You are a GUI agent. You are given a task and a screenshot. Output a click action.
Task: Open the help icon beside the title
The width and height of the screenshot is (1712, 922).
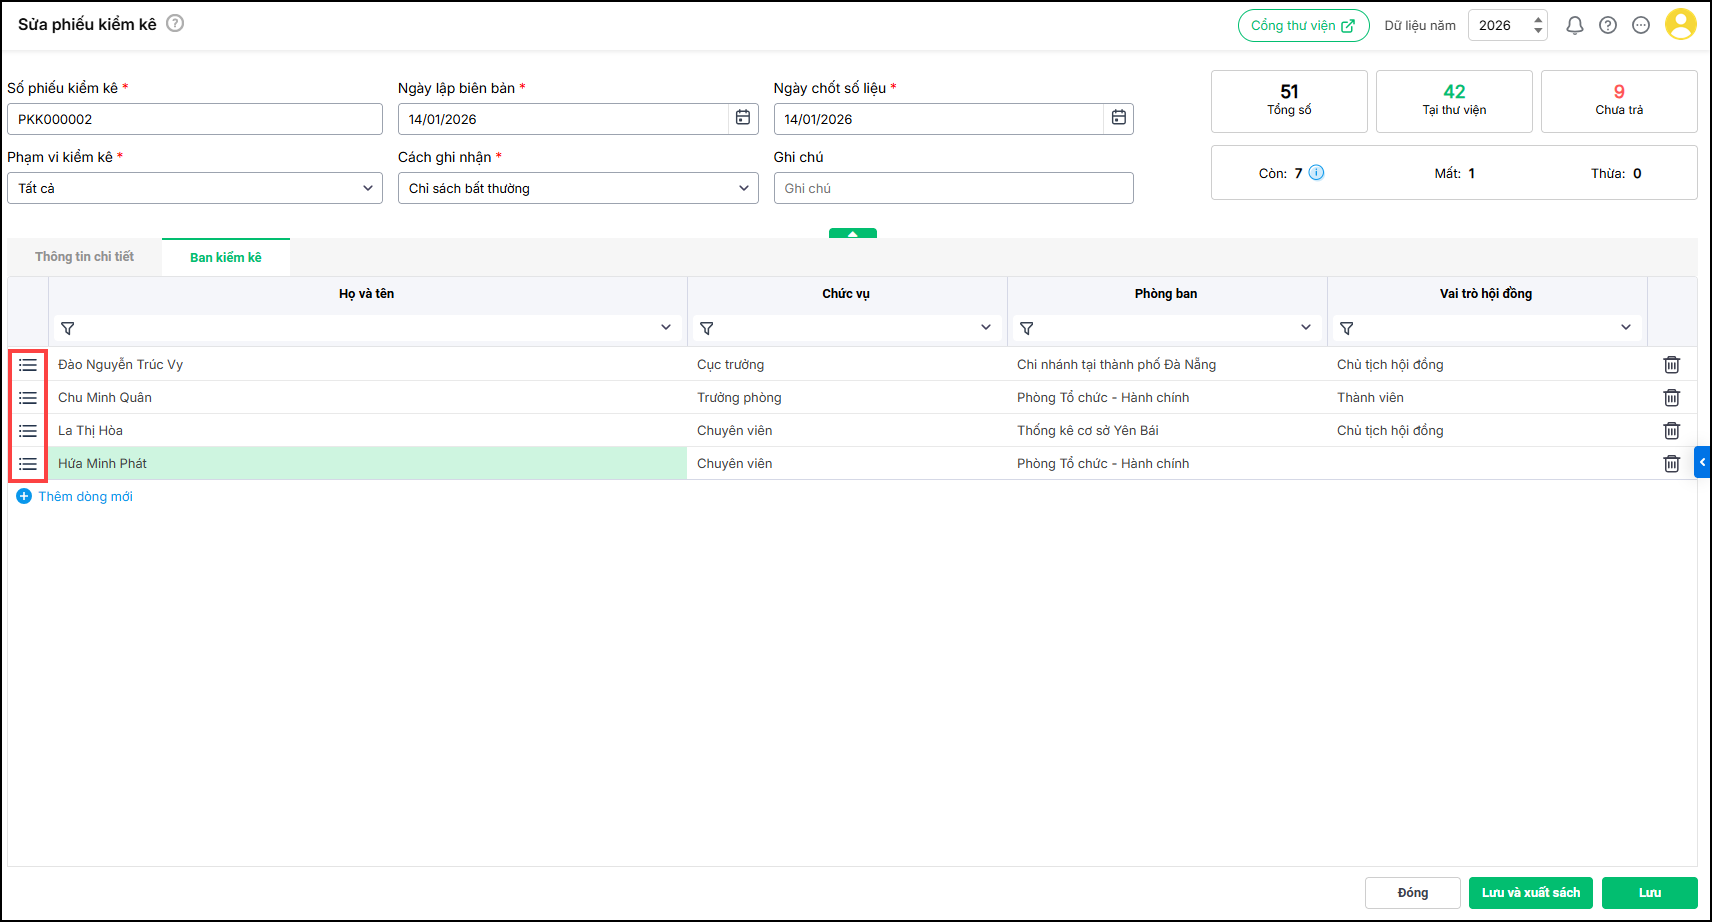(175, 23)
